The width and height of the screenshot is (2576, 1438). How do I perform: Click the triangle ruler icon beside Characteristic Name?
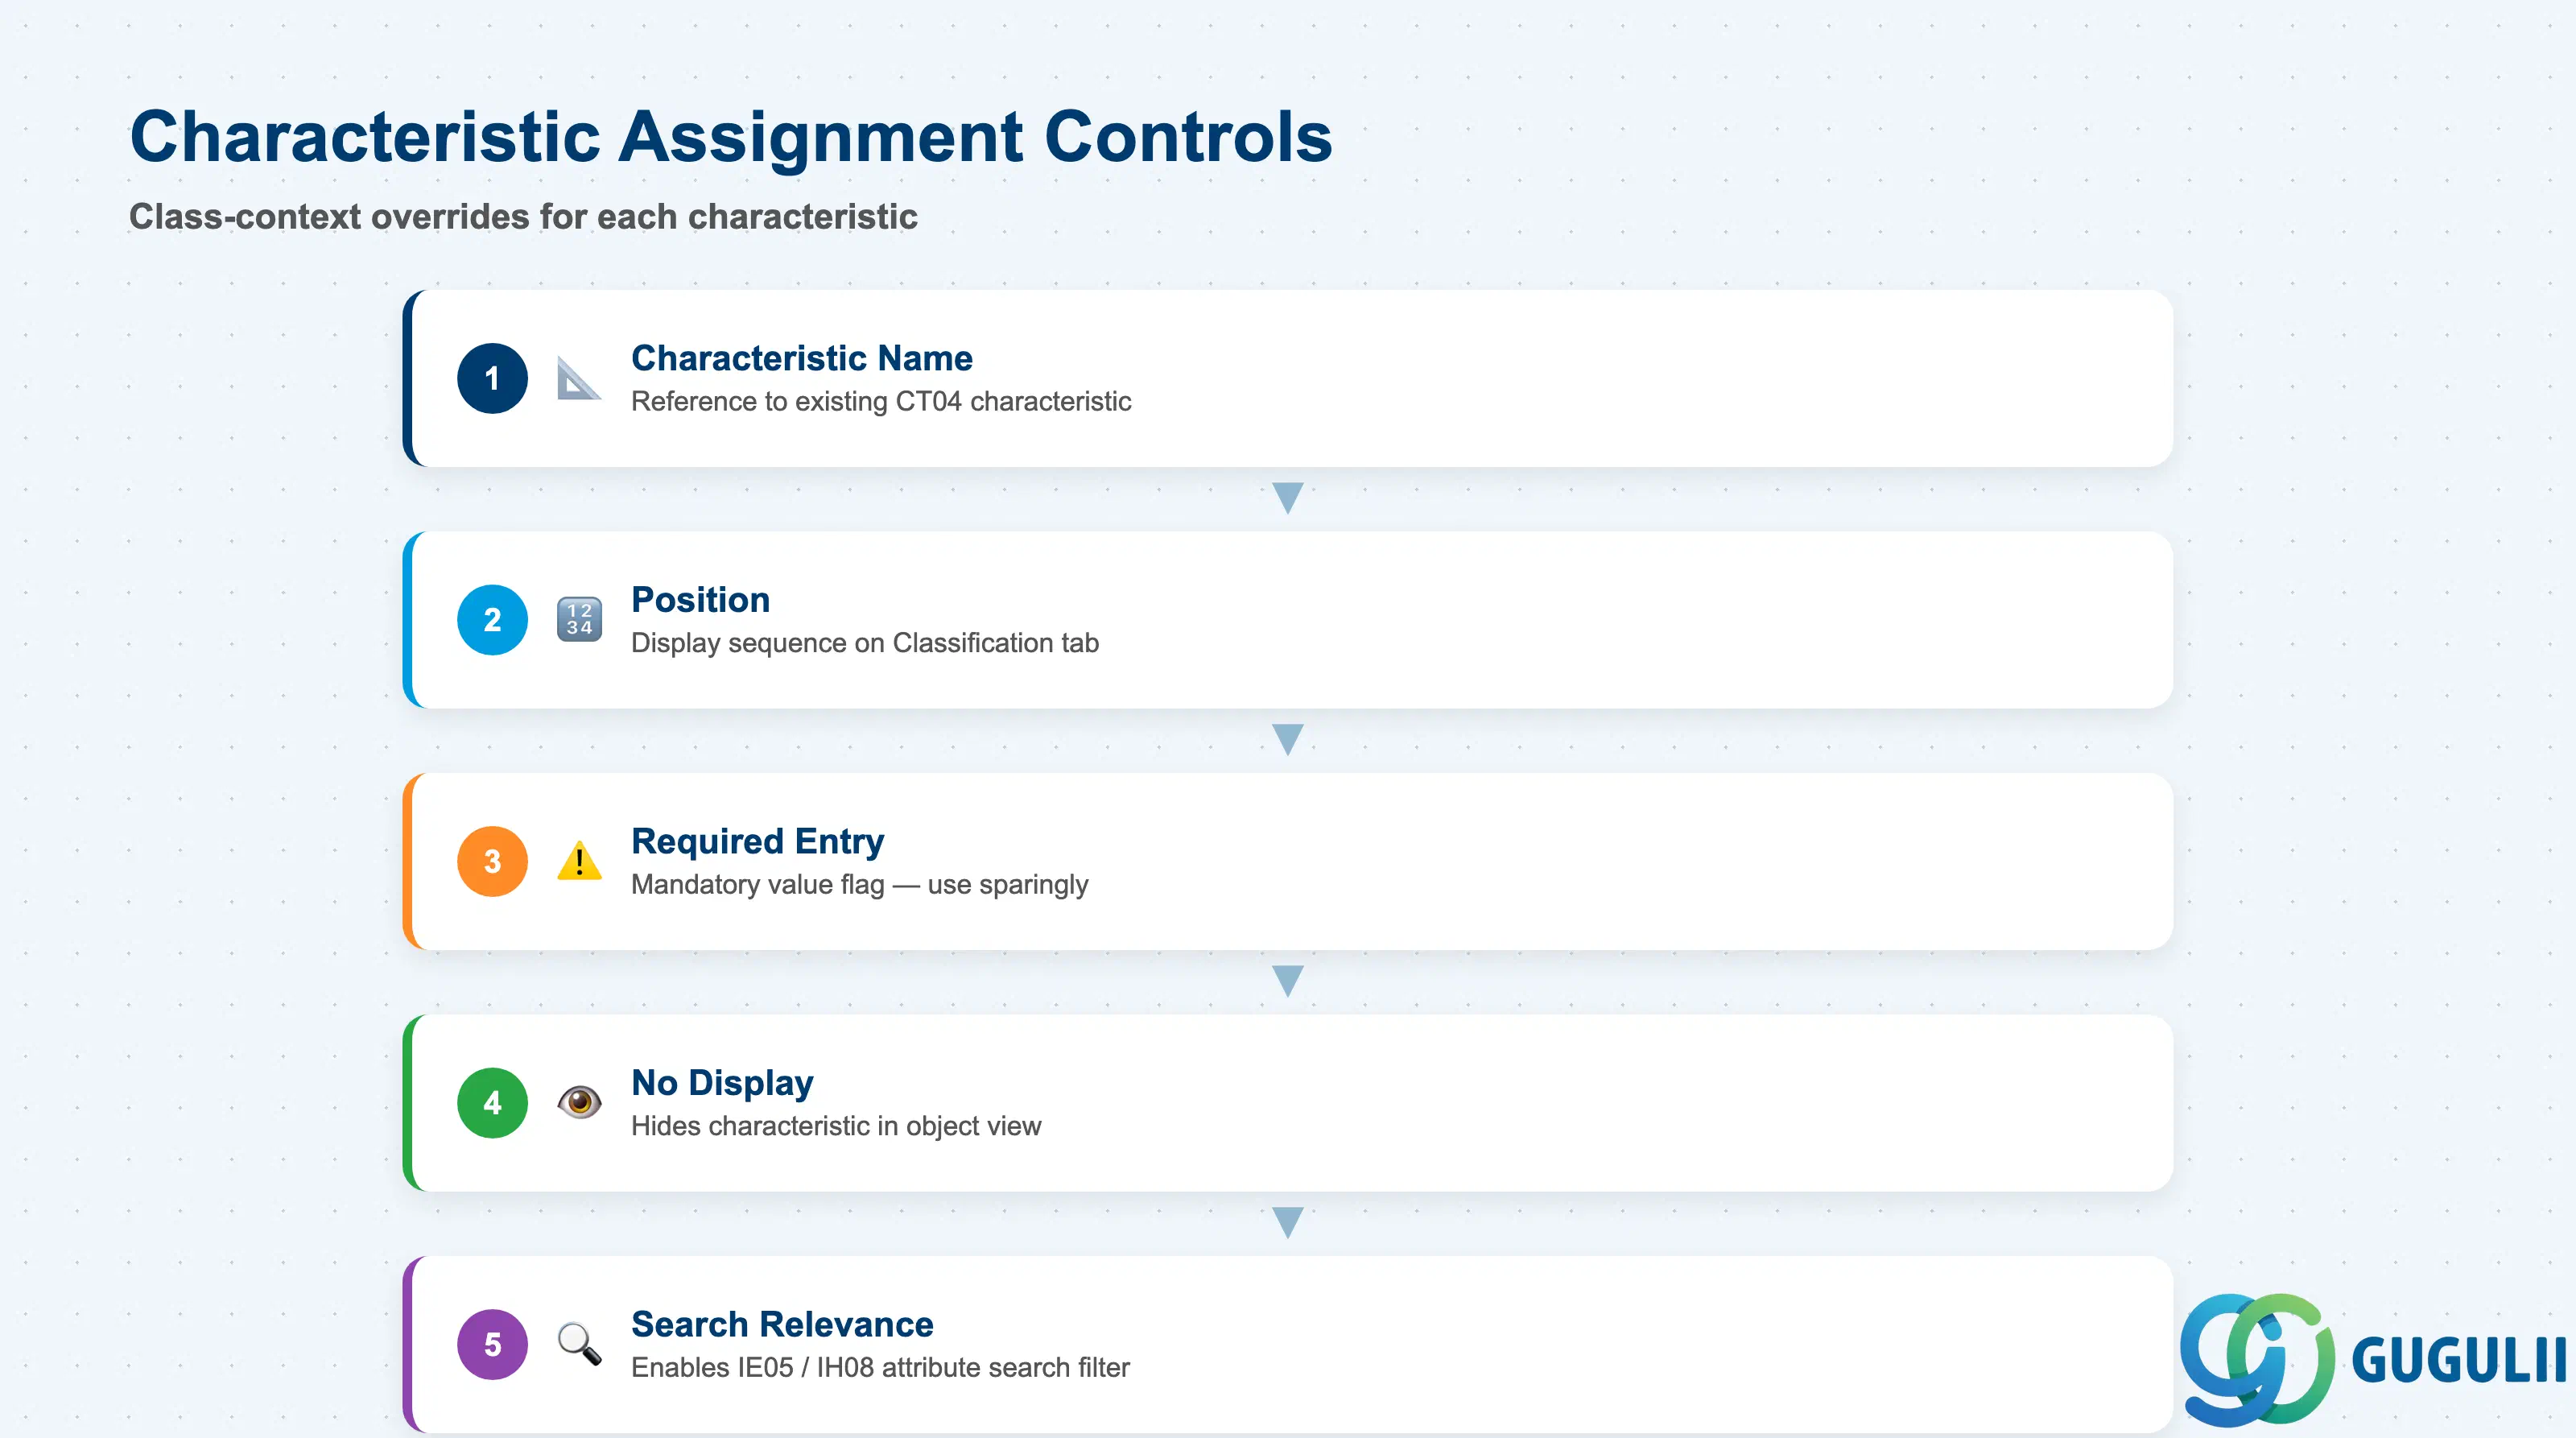tap(578, 378)
